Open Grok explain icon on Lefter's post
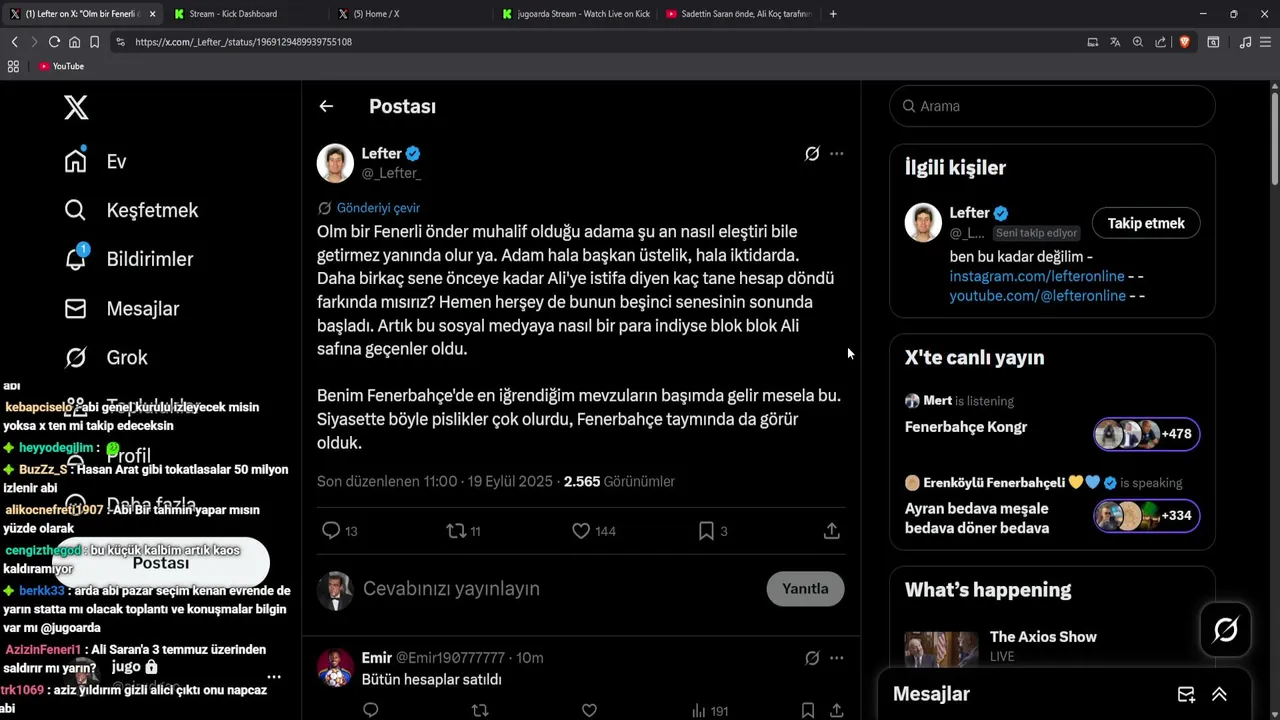1280x720 pixels. pyautogui.click(x=812, y=154)
